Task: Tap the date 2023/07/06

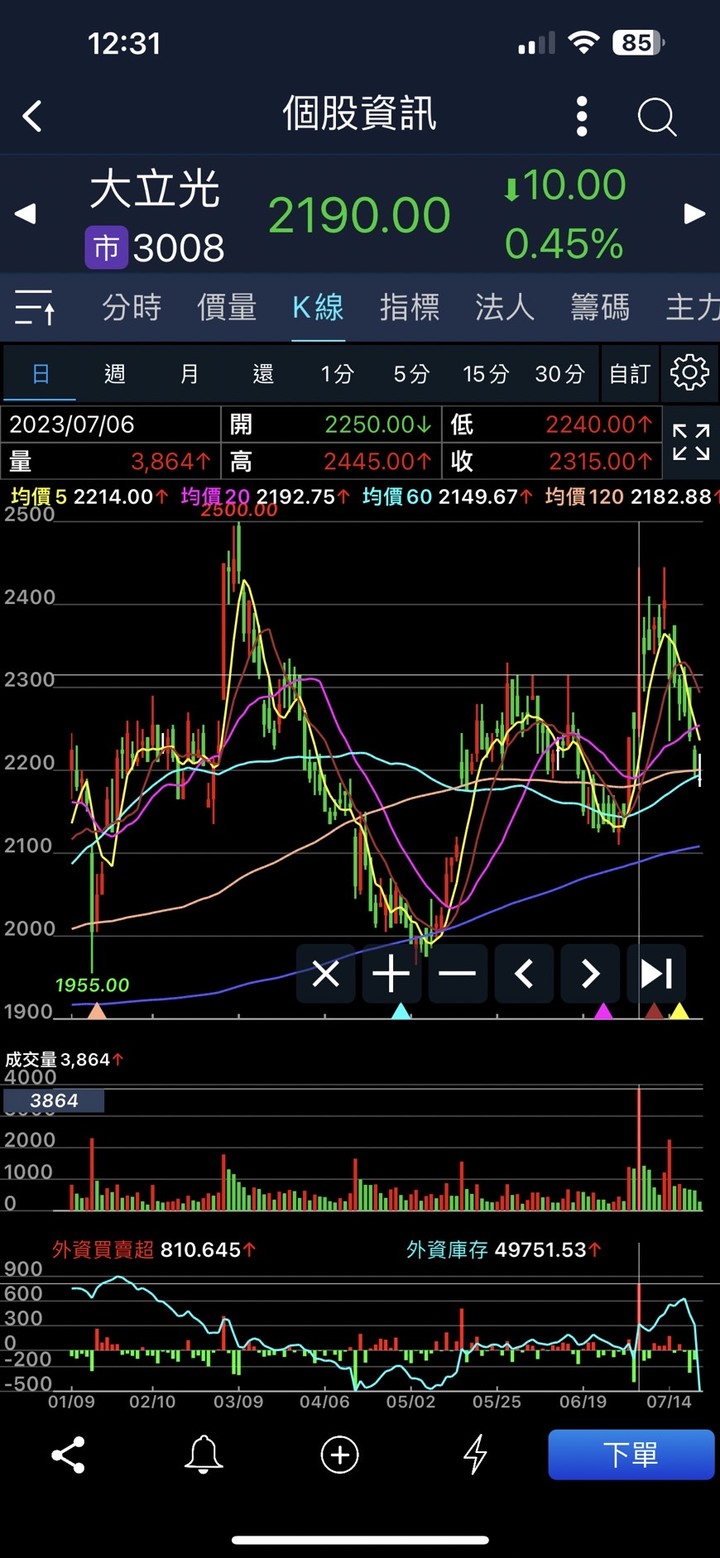Action: (71, 424)
